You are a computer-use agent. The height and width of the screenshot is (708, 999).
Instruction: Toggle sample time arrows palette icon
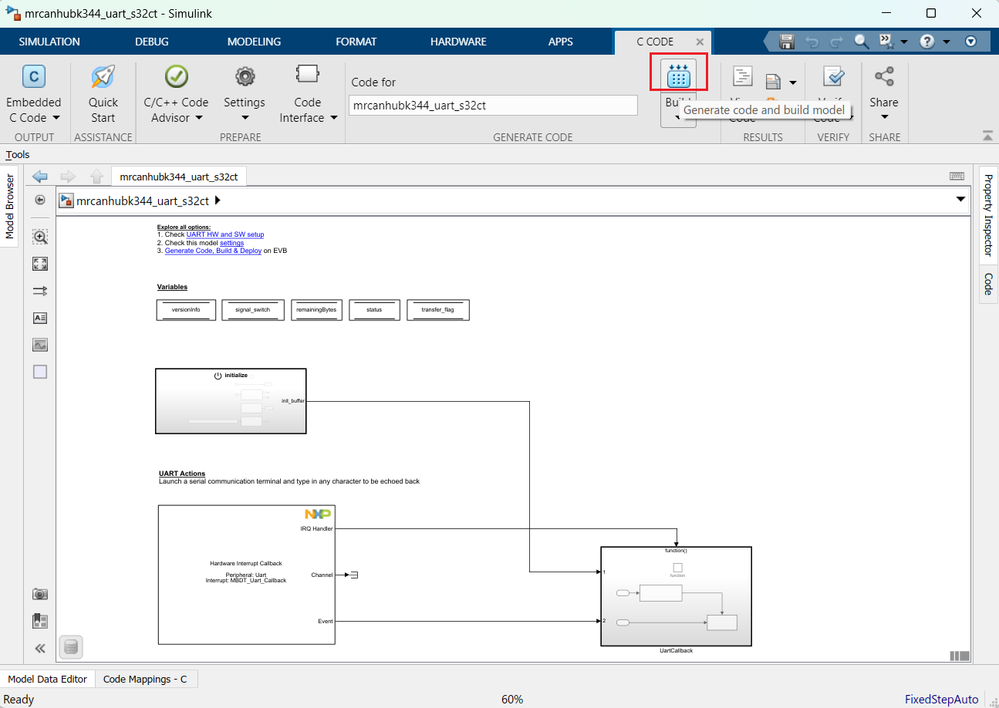tap(40, 291)
